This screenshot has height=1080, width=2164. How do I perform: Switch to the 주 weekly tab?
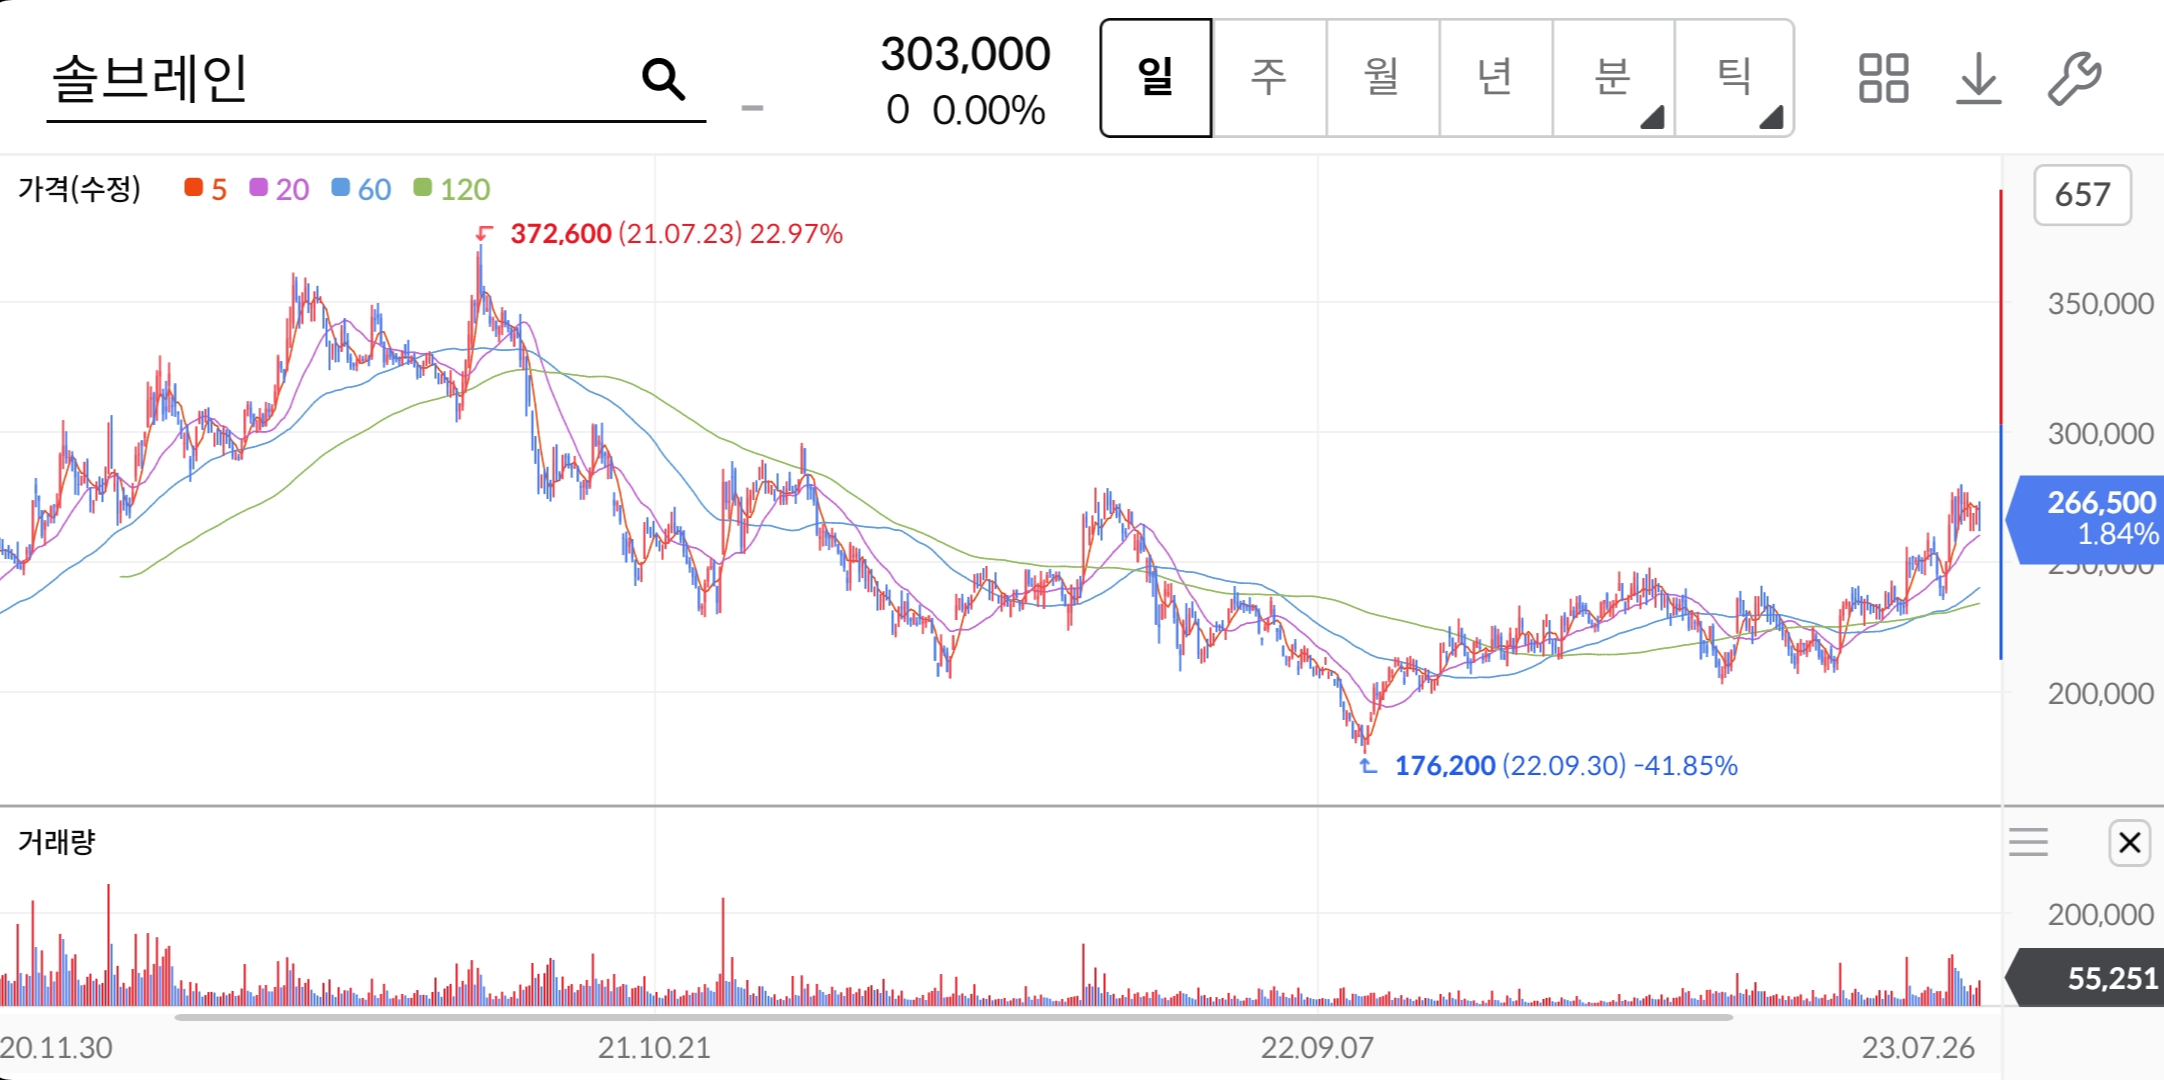point(1269,78)
